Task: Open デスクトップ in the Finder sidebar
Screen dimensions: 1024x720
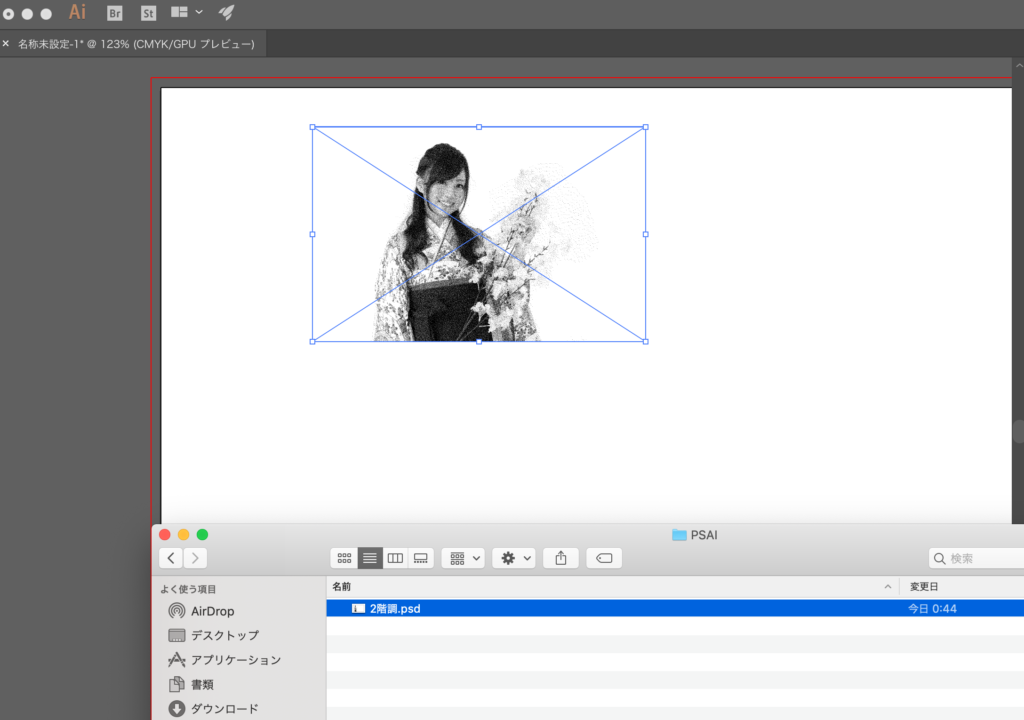Action: point(224,635)
